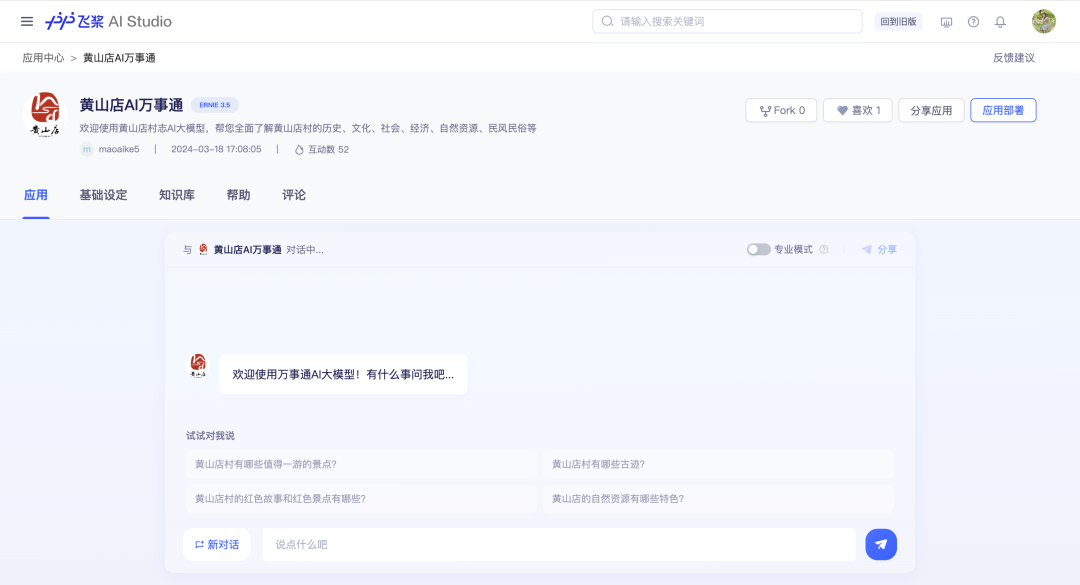Click the 试试对我说 label

(x=210, y=435)
